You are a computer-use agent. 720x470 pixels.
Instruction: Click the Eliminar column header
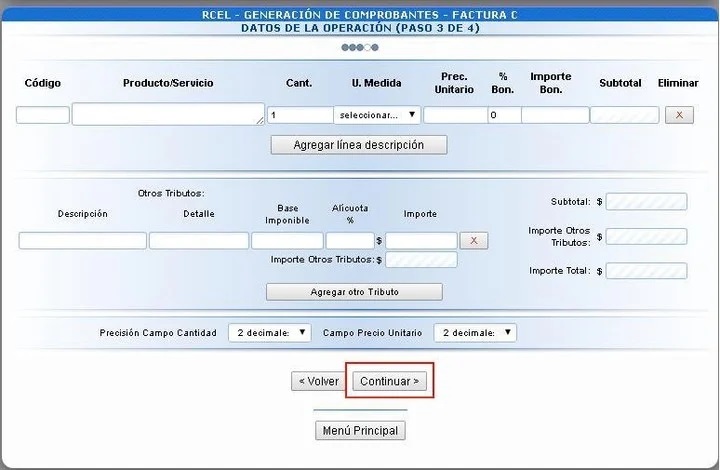(678, 83)
